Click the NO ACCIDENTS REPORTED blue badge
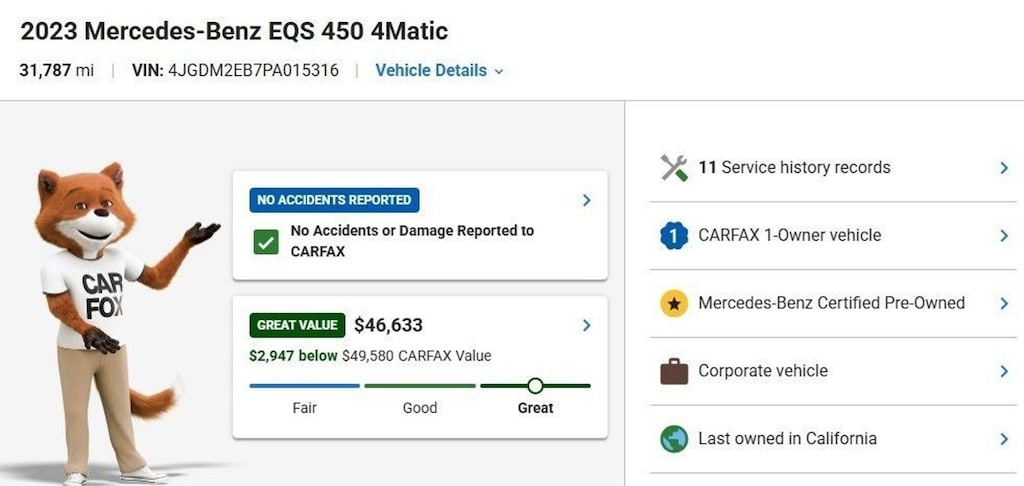Screen dimensions: 1024x486 pos(334,200)
